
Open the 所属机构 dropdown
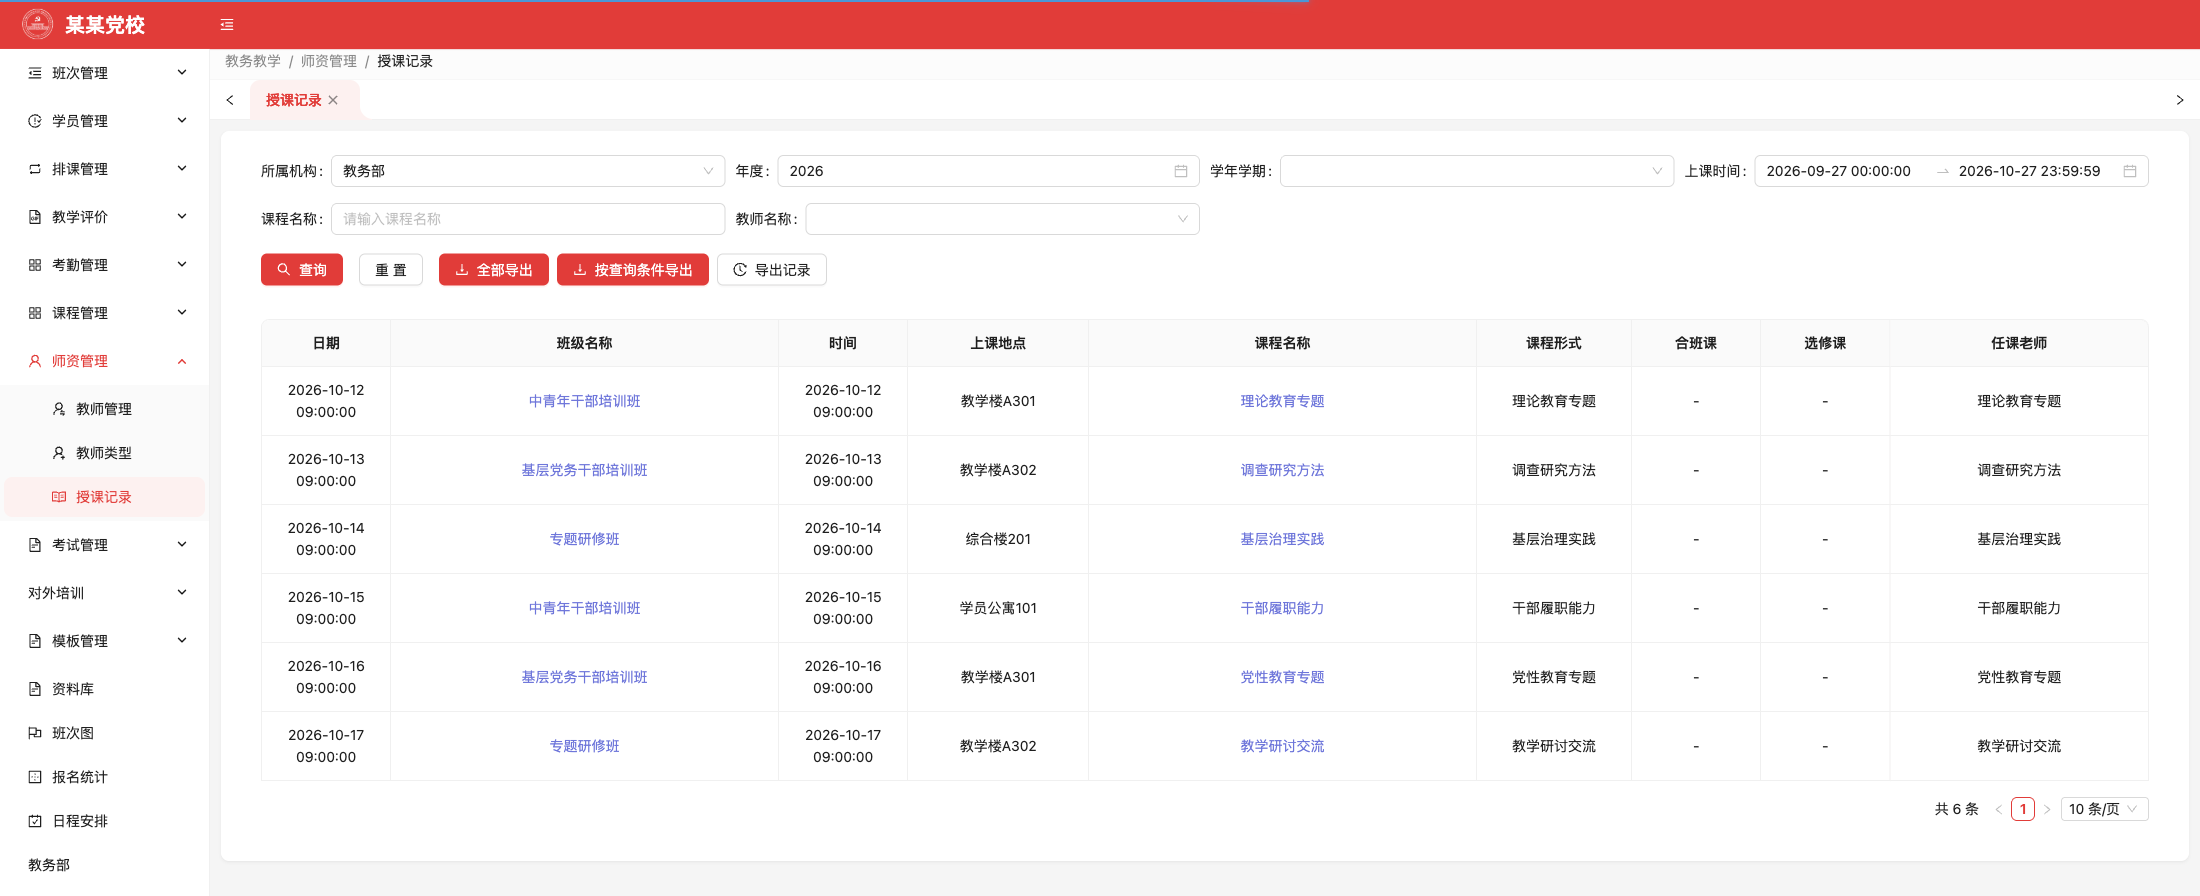[x=528, y=171]
